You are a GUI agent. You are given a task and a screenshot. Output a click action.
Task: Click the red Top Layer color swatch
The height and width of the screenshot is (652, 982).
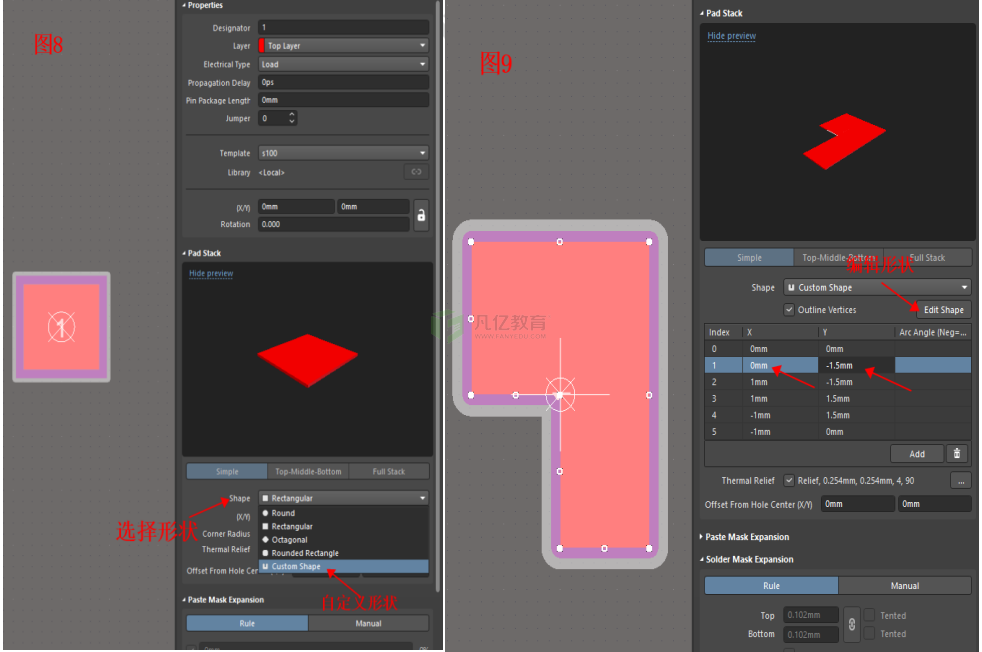tap(262, 46)
